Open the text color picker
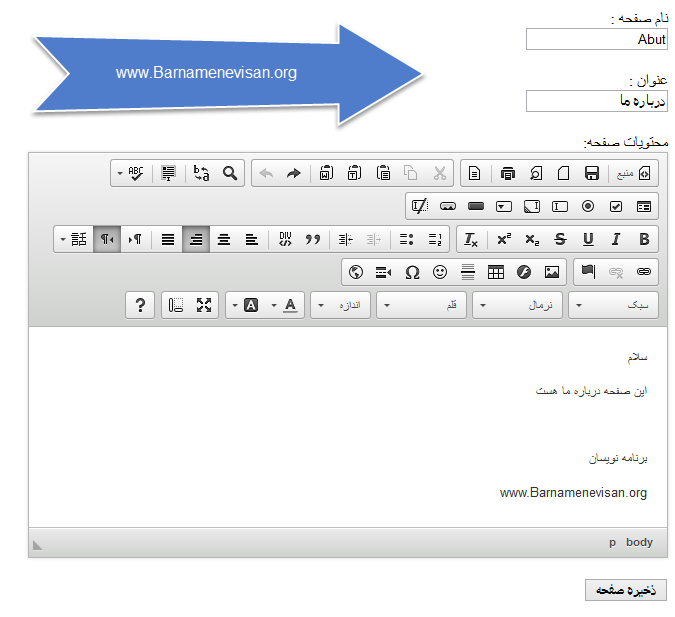This screenshot has height=617, width=675. (x=290, y=305)
